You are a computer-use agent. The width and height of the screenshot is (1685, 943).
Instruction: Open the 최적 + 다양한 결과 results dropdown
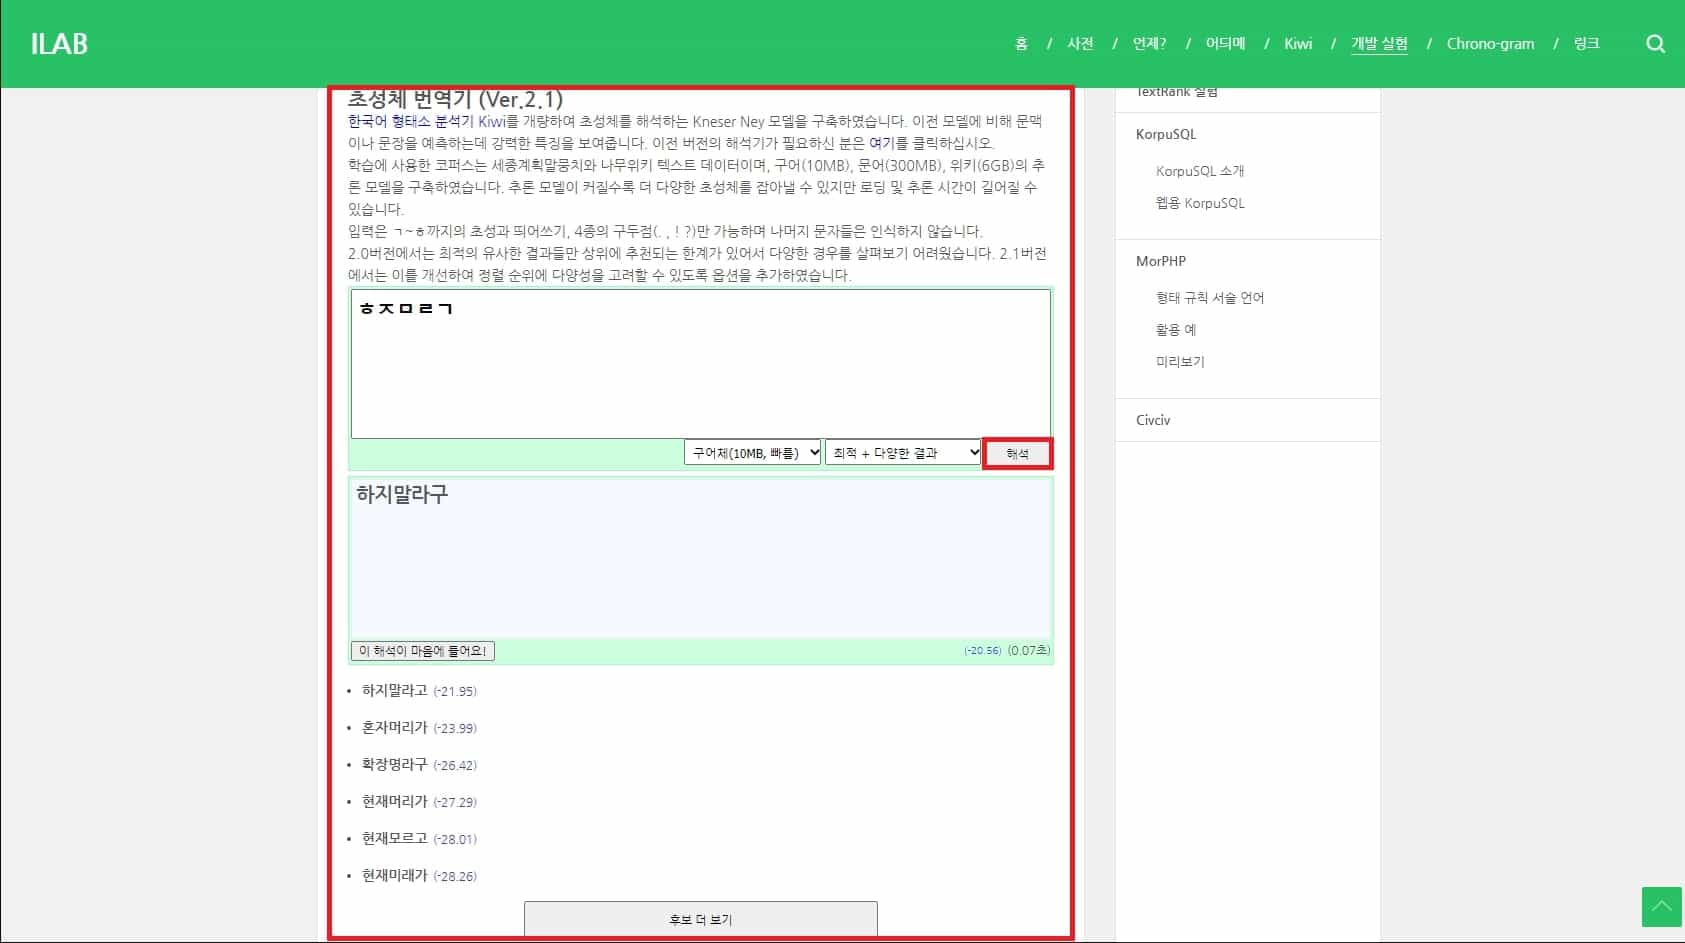(901, 452)
